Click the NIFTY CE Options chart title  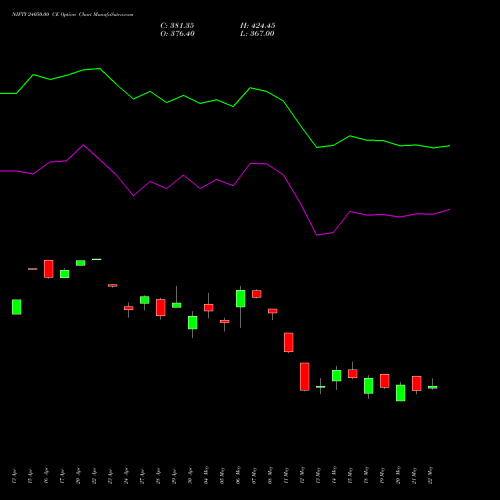pos(73,15)
